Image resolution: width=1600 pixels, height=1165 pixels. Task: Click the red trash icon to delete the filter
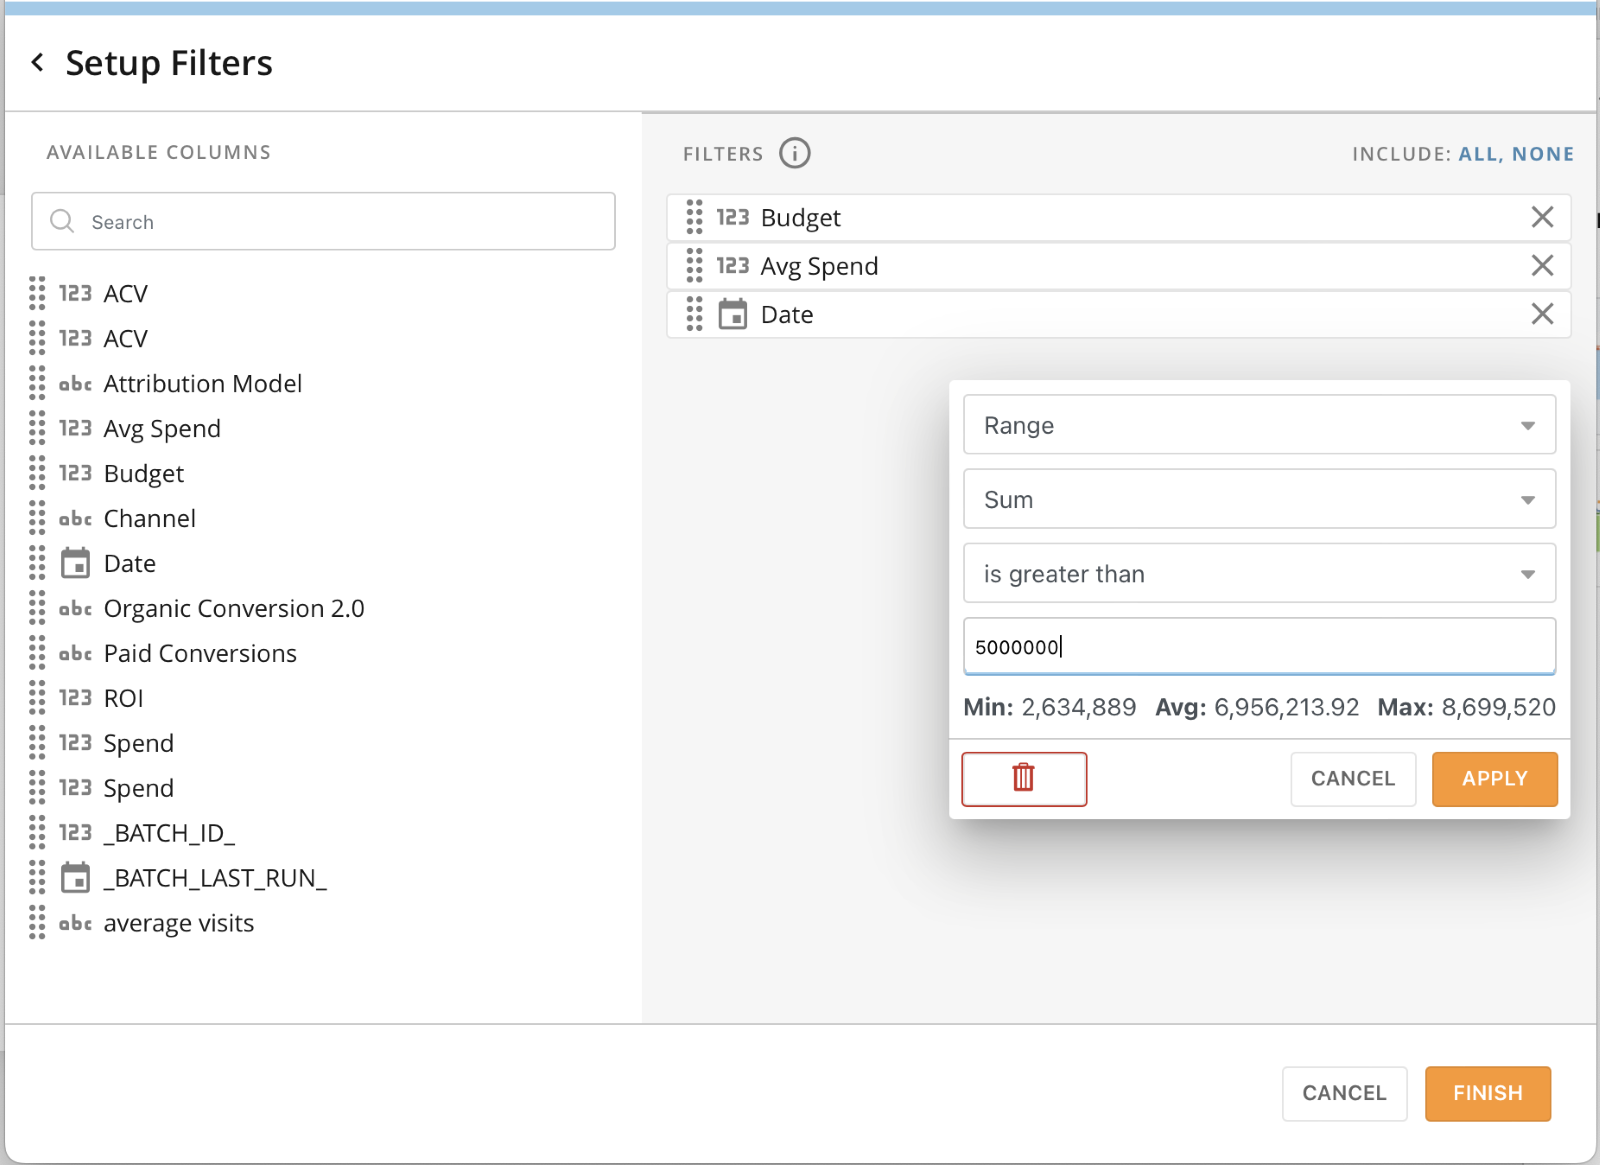pyautogui.click(x=1023, y=778)
